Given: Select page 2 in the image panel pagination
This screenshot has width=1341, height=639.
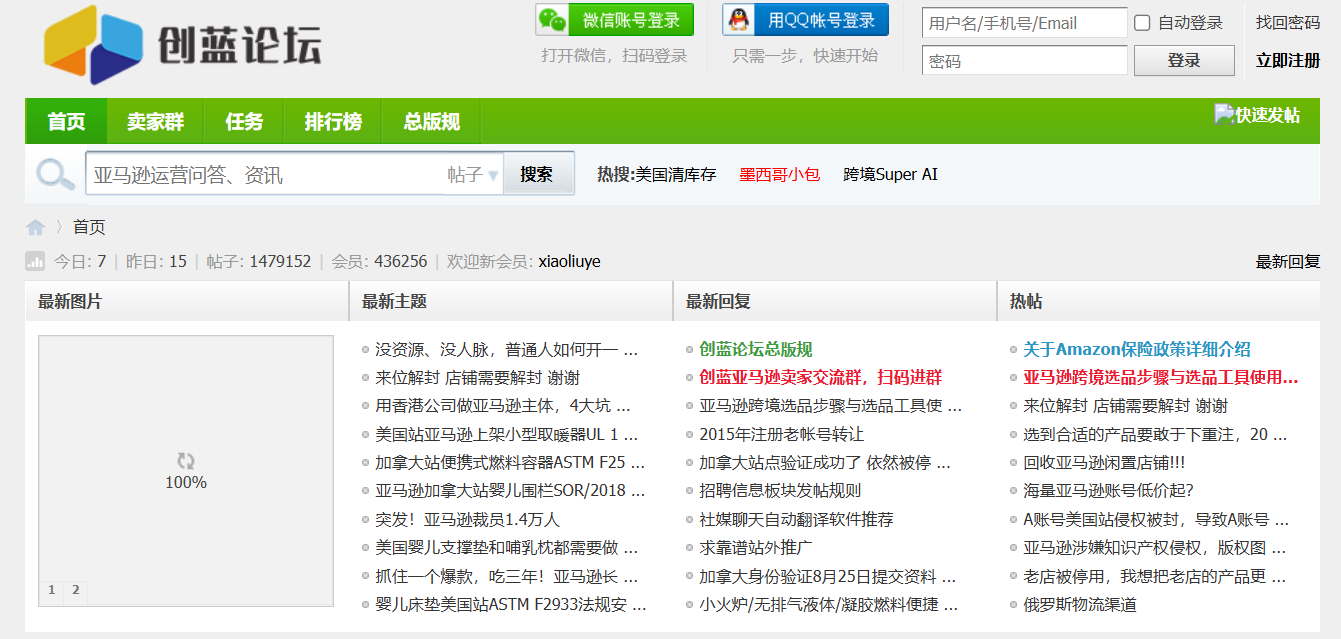Looking at the screenshot, I should click(x=75, y=591).
